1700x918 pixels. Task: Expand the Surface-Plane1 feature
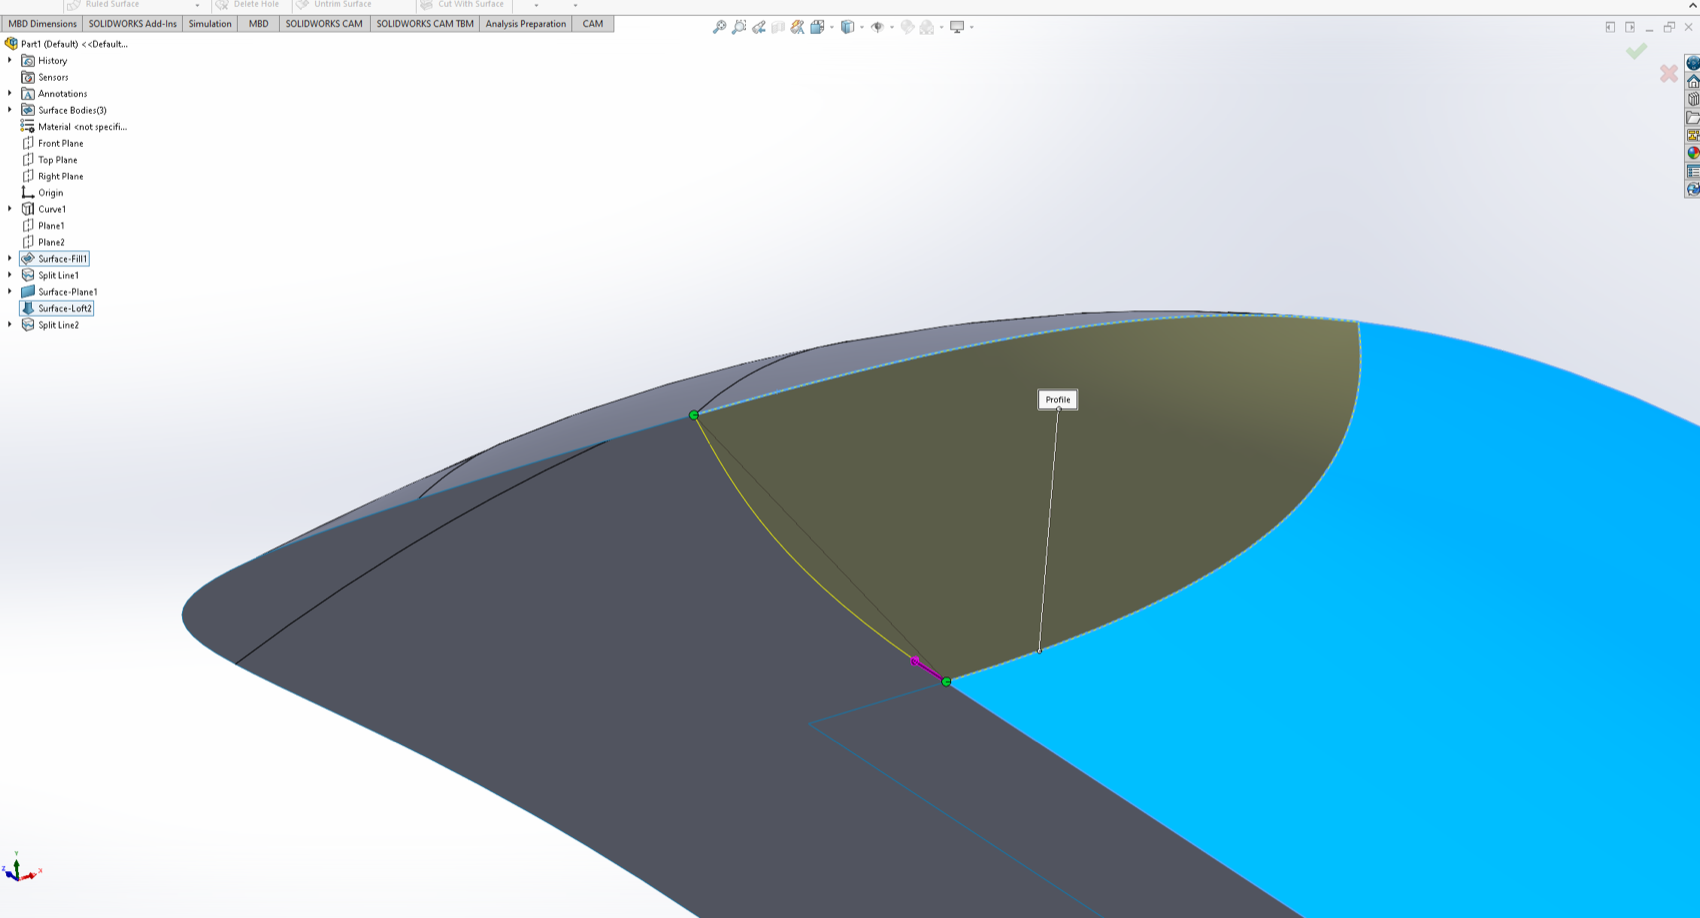tap(10, 292)
